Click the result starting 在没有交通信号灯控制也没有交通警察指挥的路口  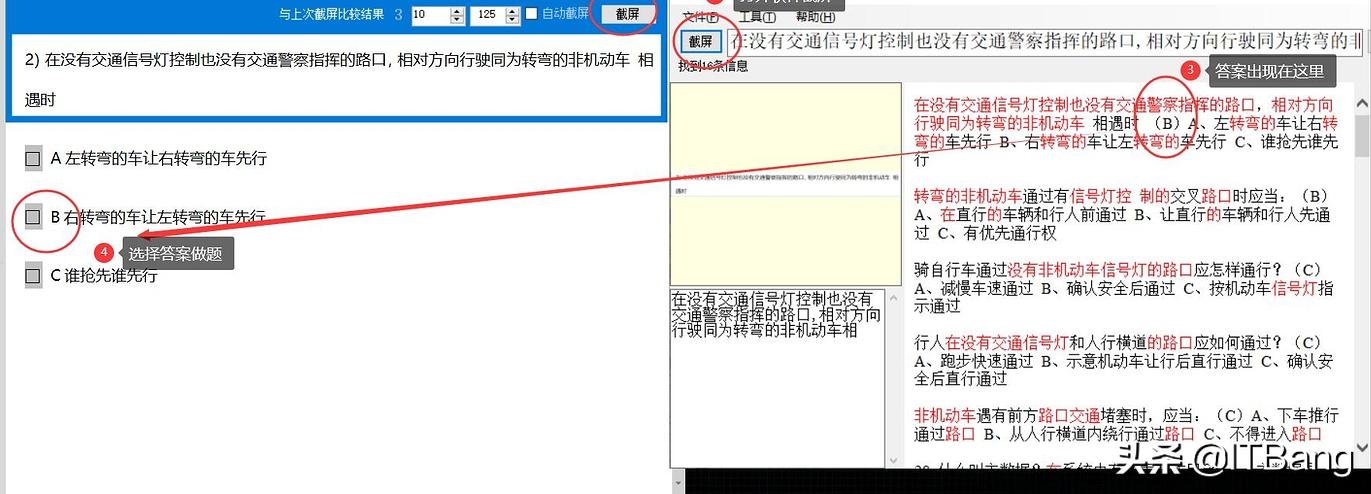(x=1126, y=132)
